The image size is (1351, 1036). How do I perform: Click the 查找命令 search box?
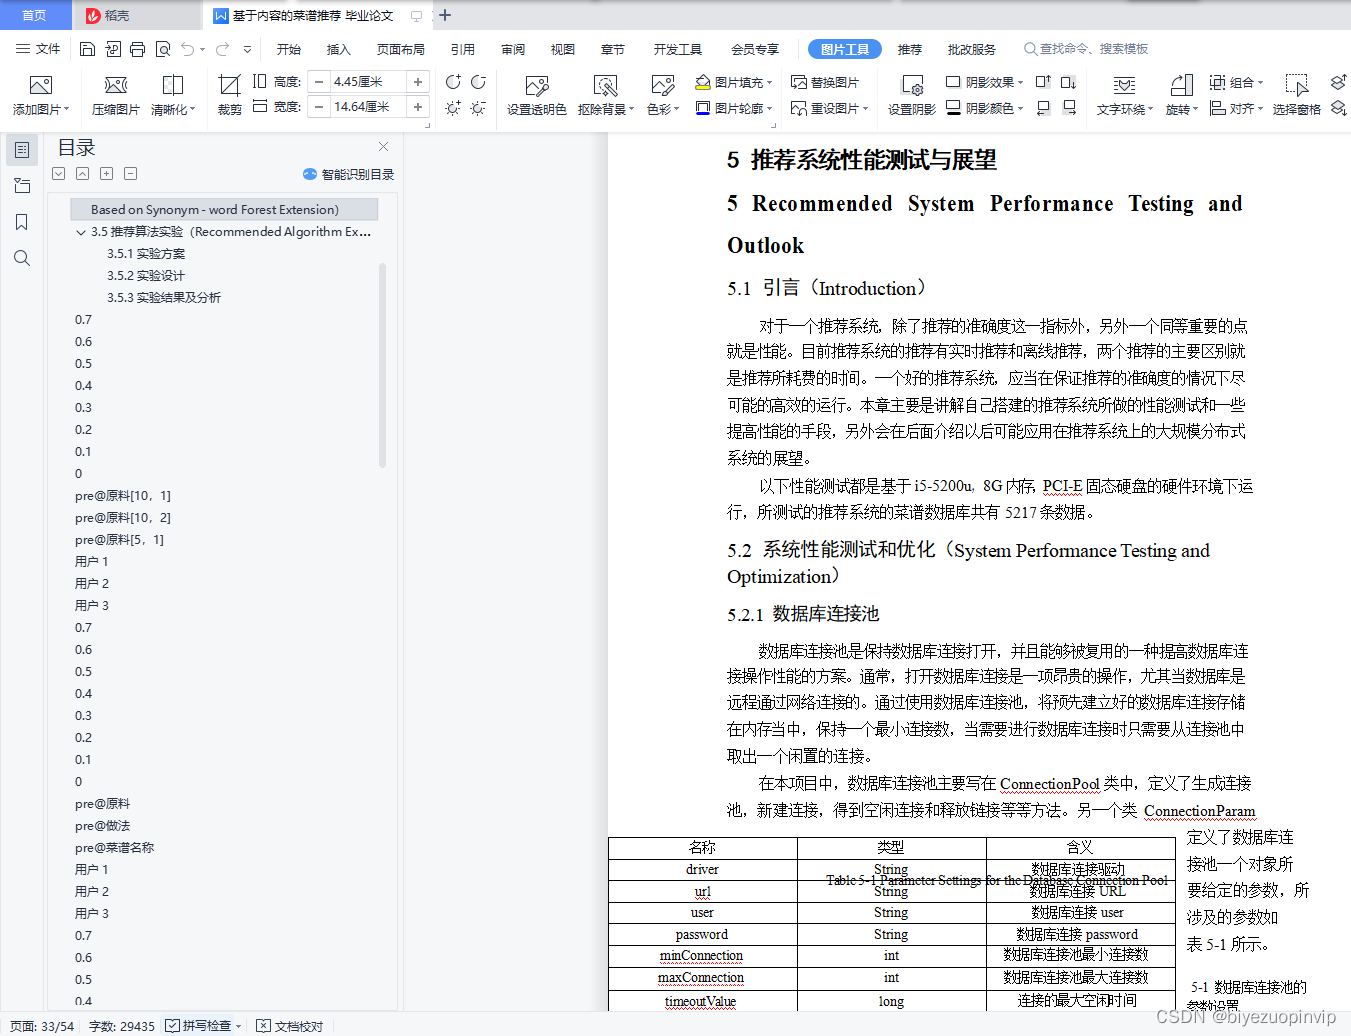1086,48
